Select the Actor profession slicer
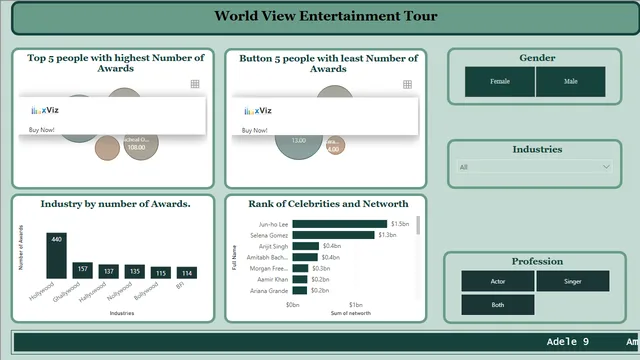Screen dimensions: 640x360 click(498, 281)
